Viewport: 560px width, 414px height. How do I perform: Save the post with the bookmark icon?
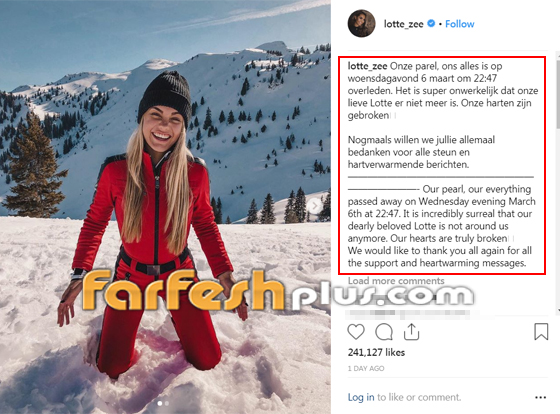tap(541, 331)
